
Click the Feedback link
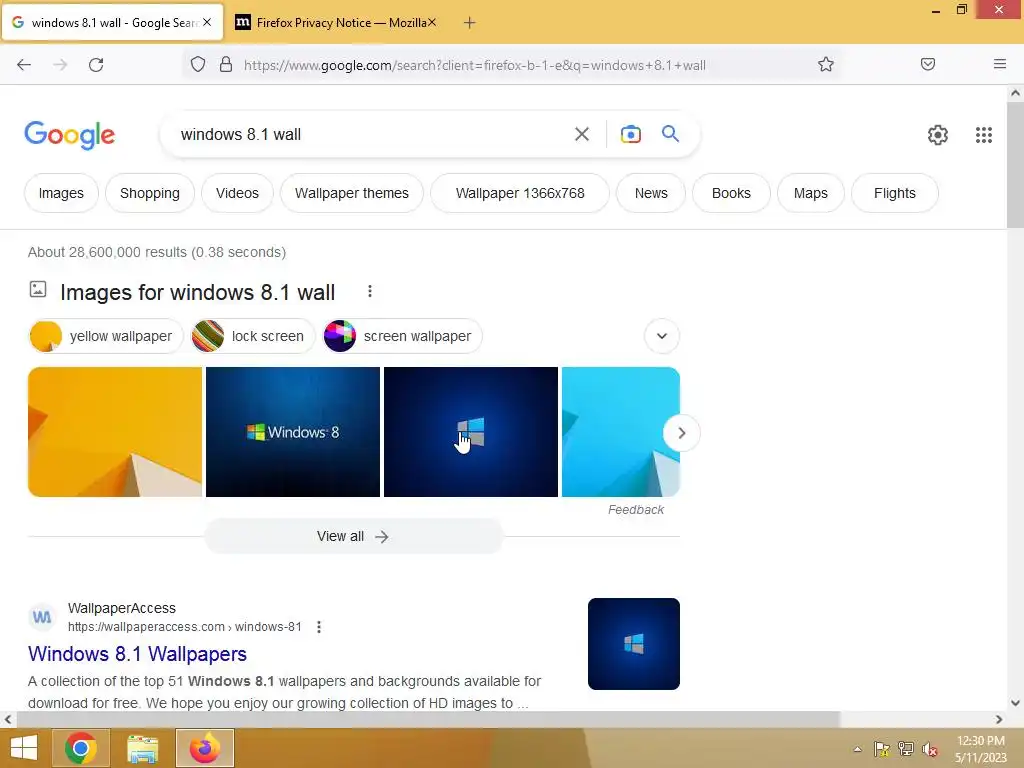click(x=635, y=509)
